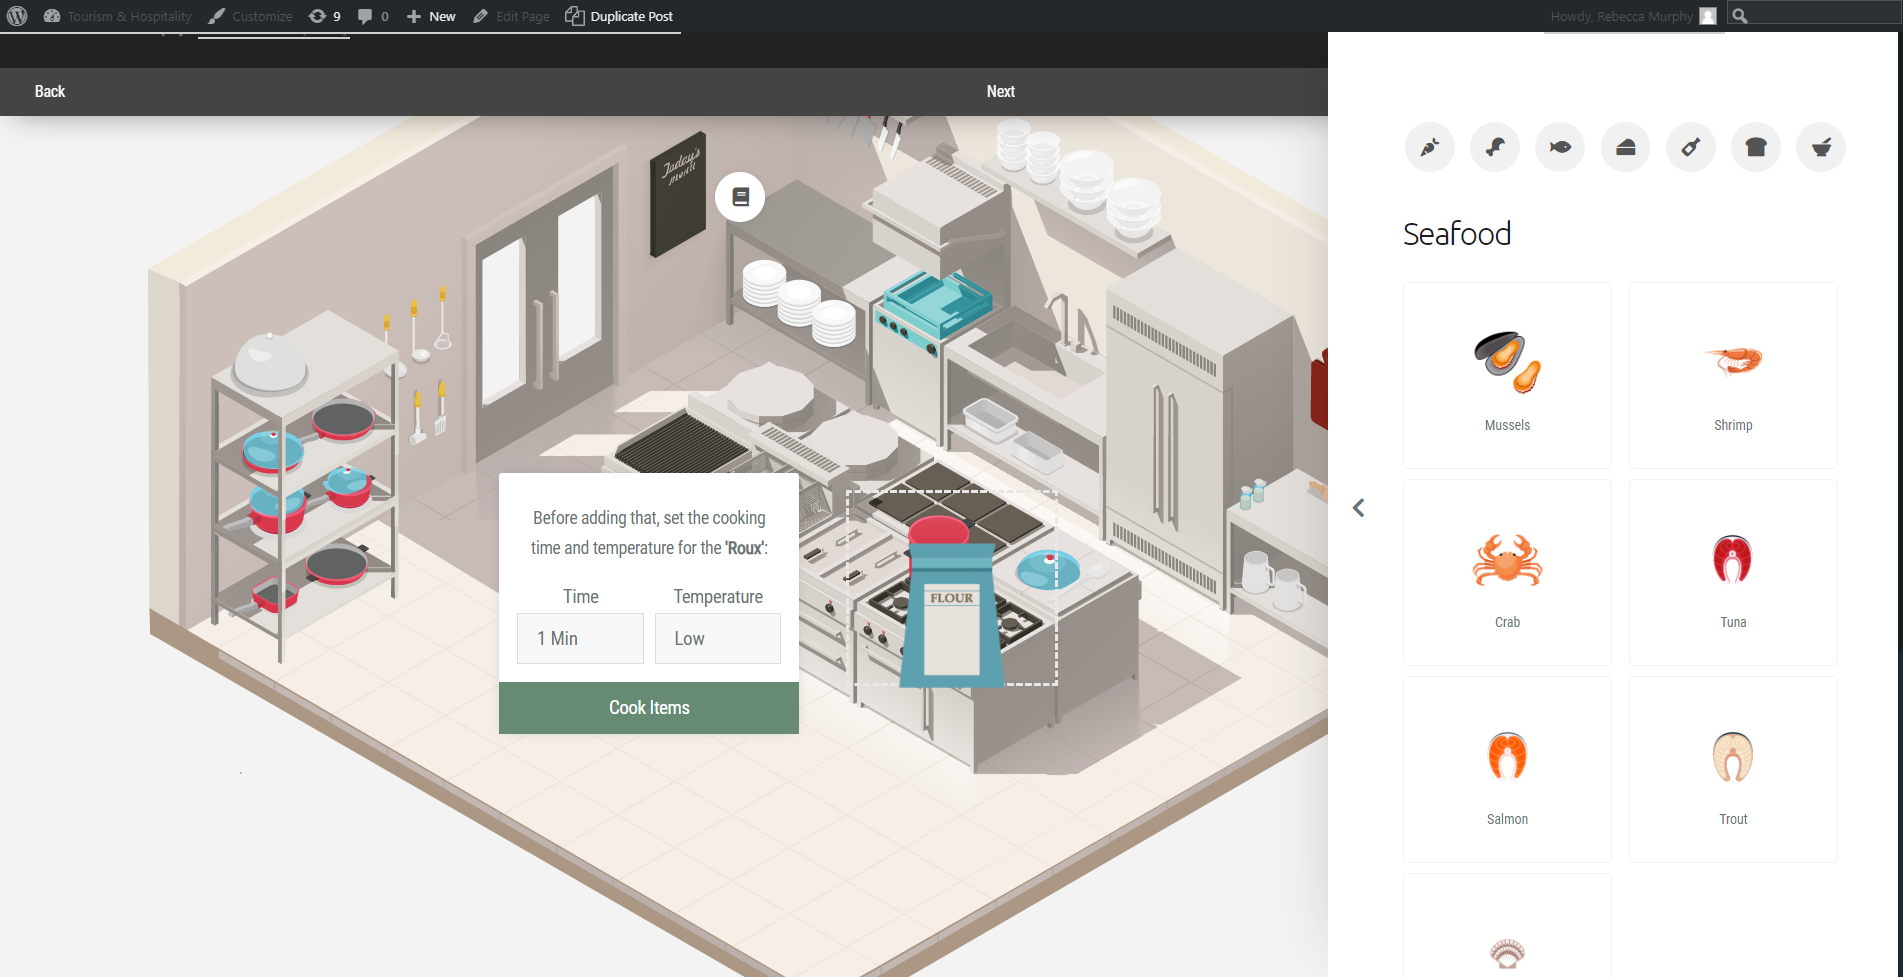The image size is (1903, 977).
Task: Select the seafood (fish) category icon
Action: click(1560, 148)
